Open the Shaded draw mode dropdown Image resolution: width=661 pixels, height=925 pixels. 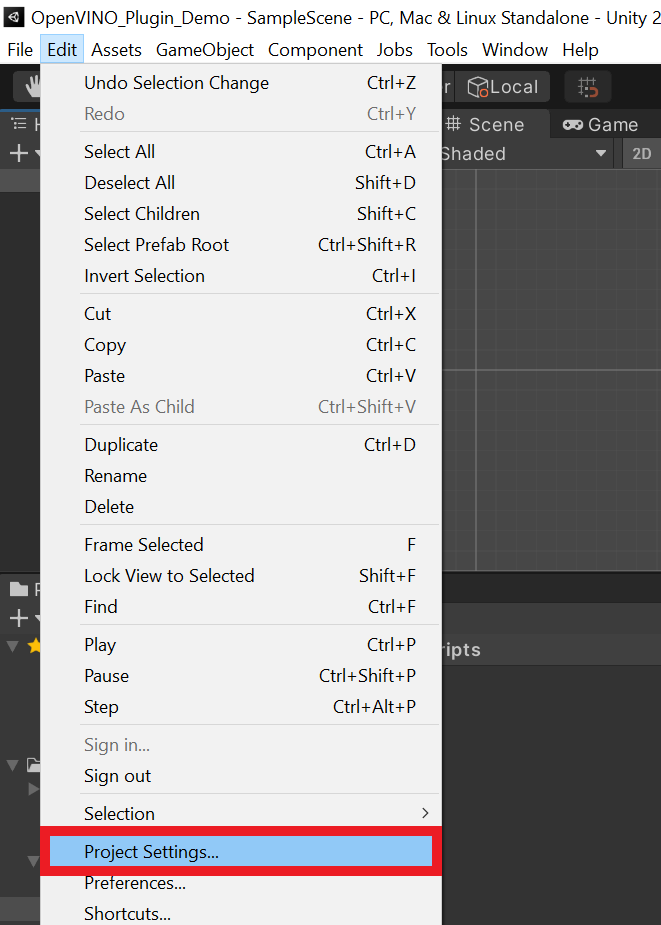523,154
